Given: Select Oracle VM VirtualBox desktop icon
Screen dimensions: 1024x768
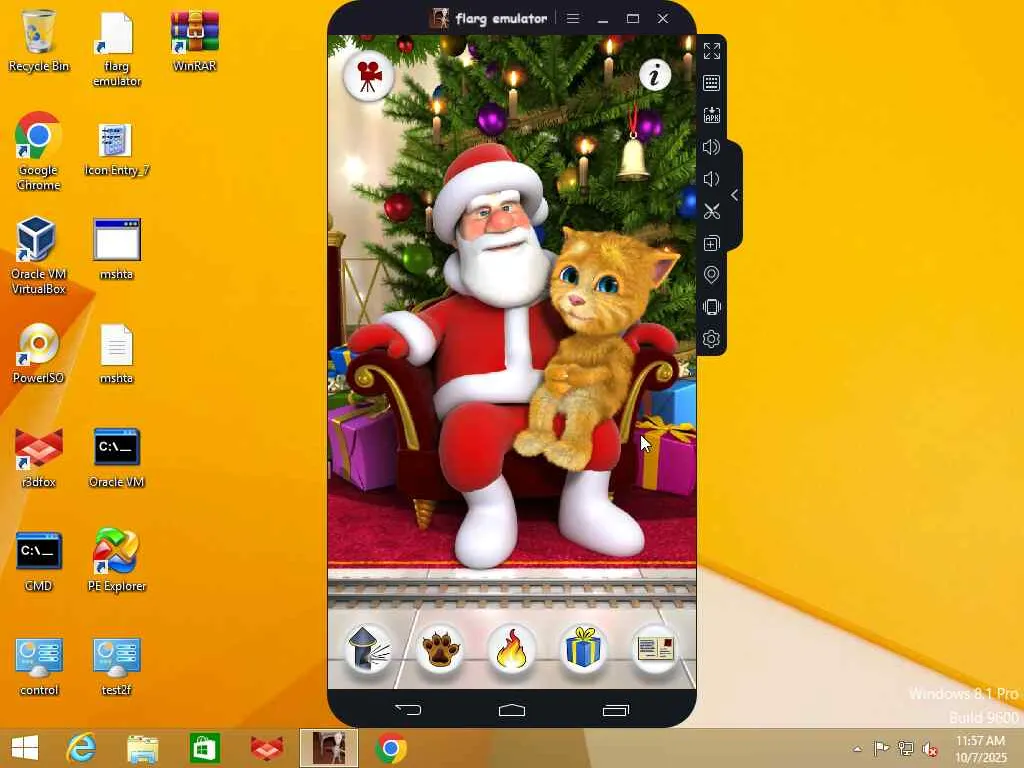Looking at the screenshot, I should [x=39, y=256].
